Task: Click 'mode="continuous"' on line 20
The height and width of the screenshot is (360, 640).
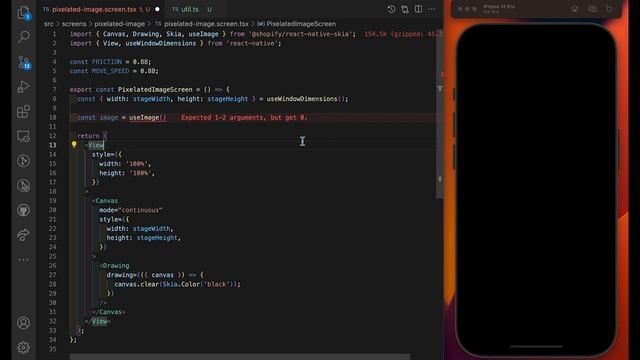Action: click(131, 210)
